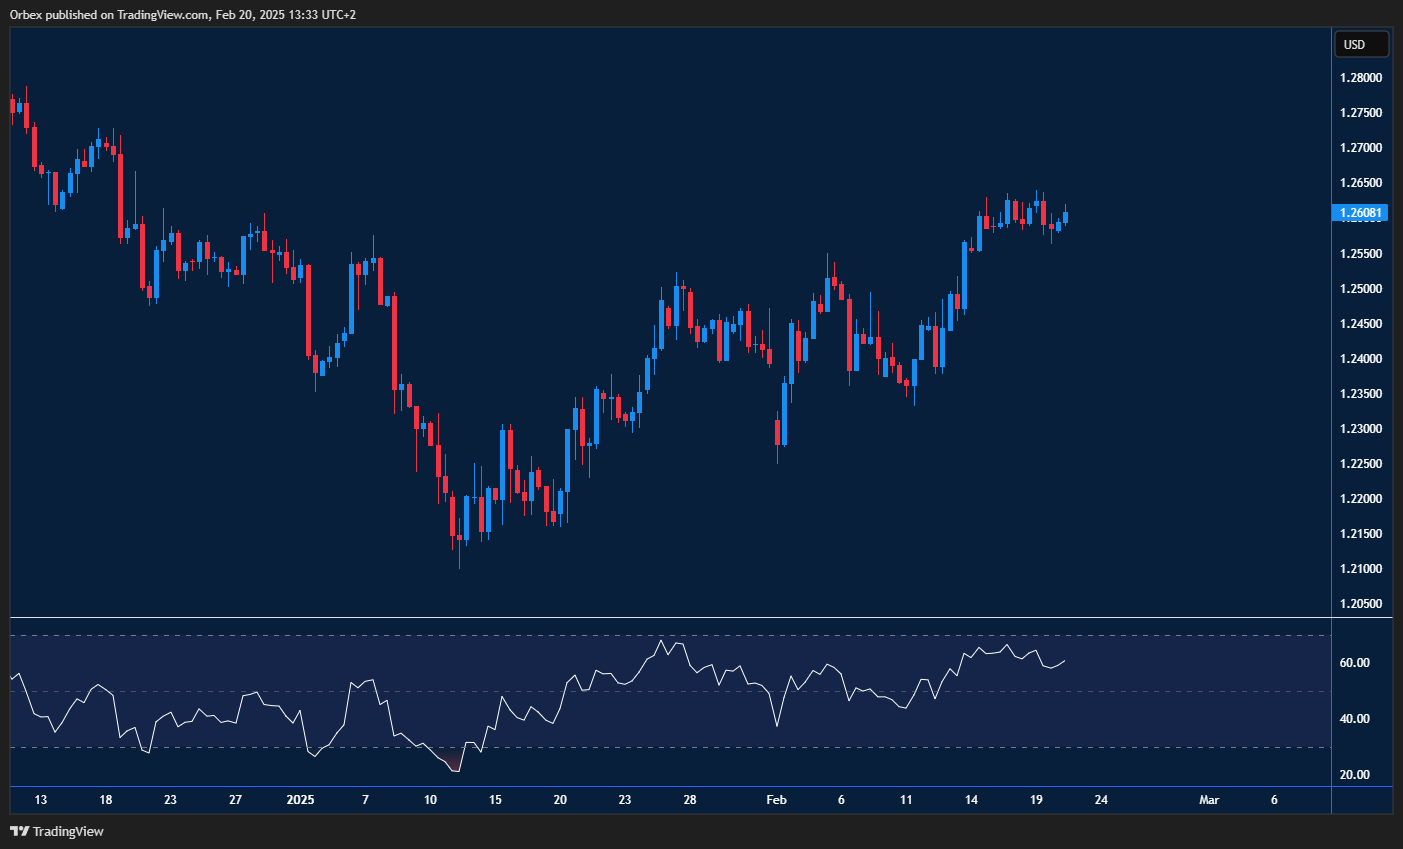Click the red oversold RSI shaded dip
The width and height of the screenshot is (1403, 849).
[454, 764]
